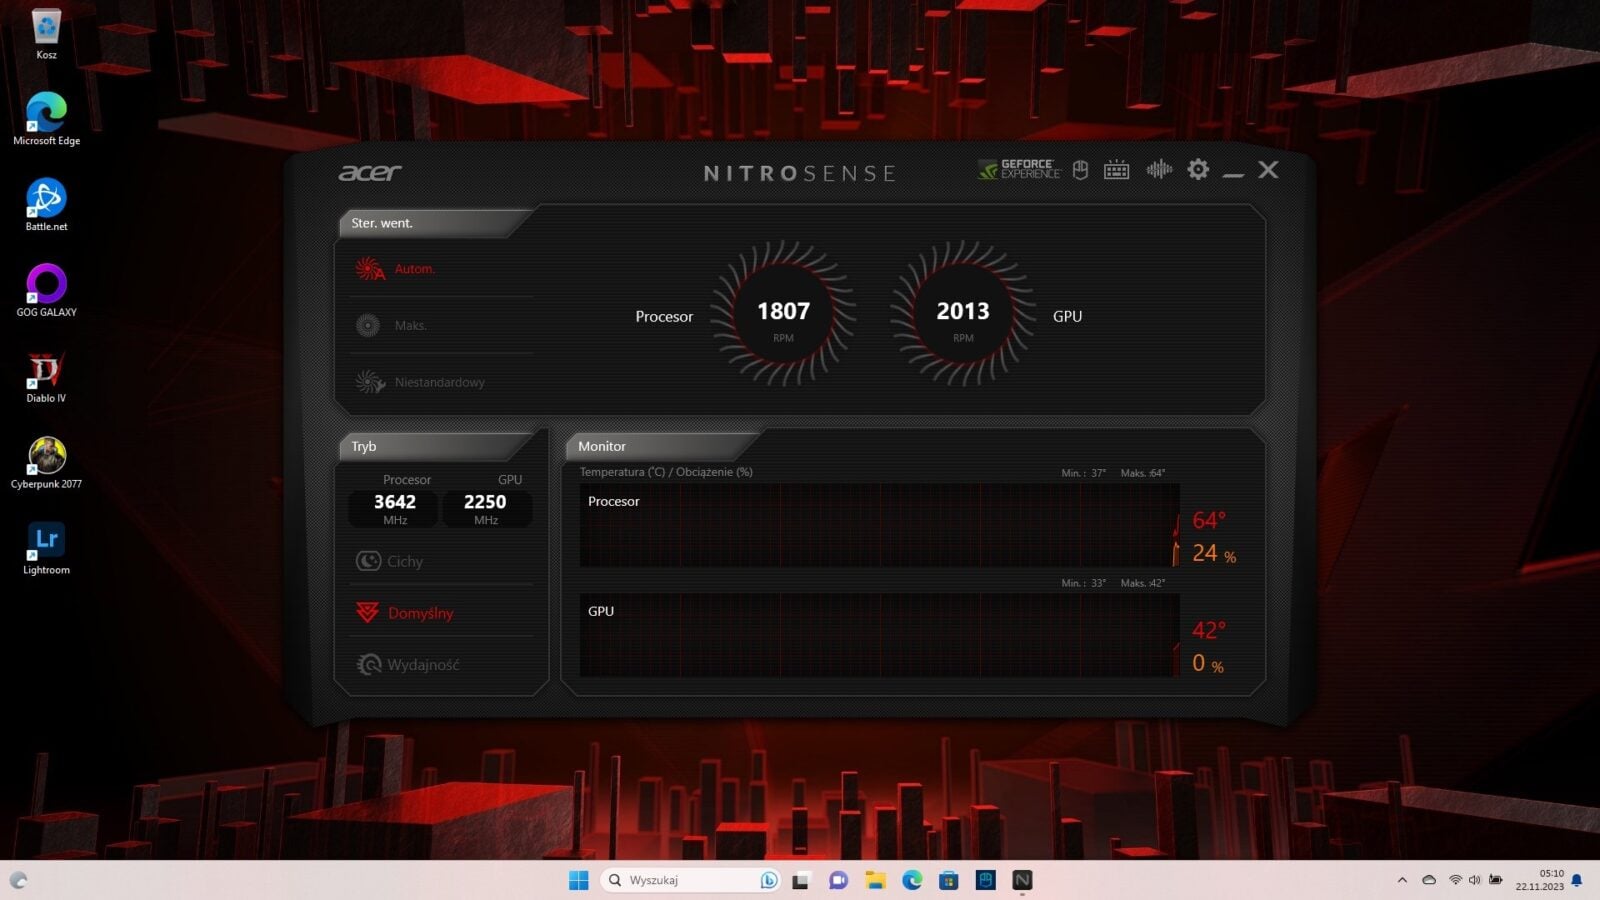Select GOG GALAXY desktop shortcut
1600x900 pixels.
pos(46,291)
